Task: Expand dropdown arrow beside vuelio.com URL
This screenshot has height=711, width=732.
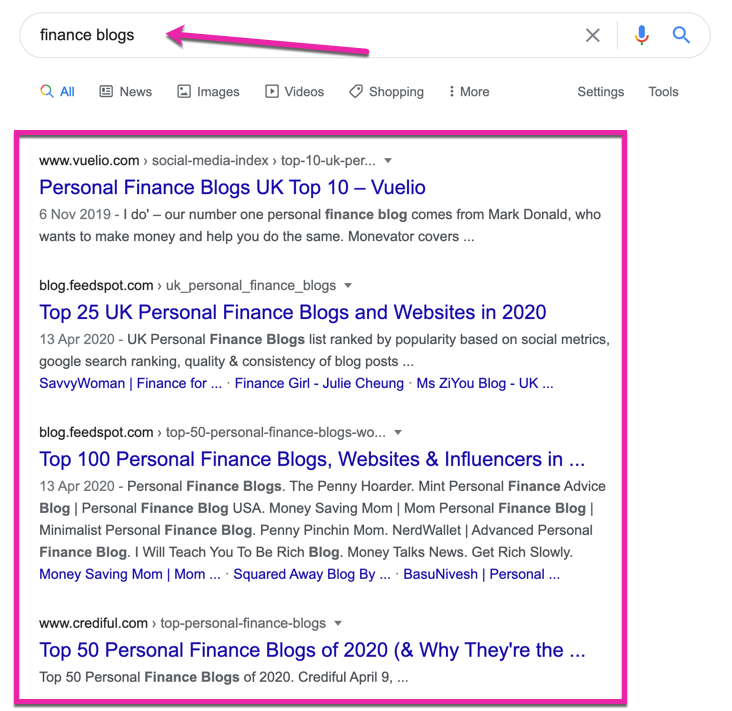Action: 387,161
